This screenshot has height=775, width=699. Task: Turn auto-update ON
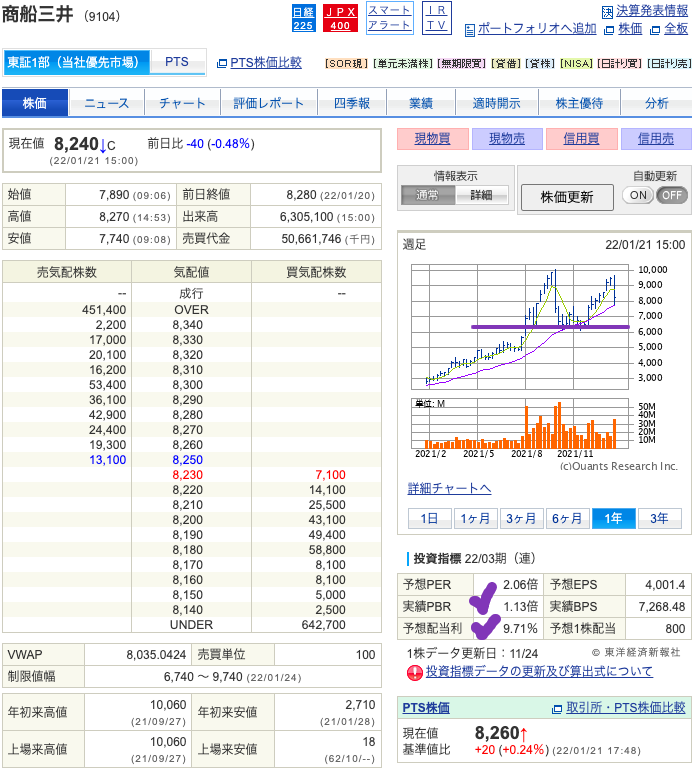click(638, 195)
